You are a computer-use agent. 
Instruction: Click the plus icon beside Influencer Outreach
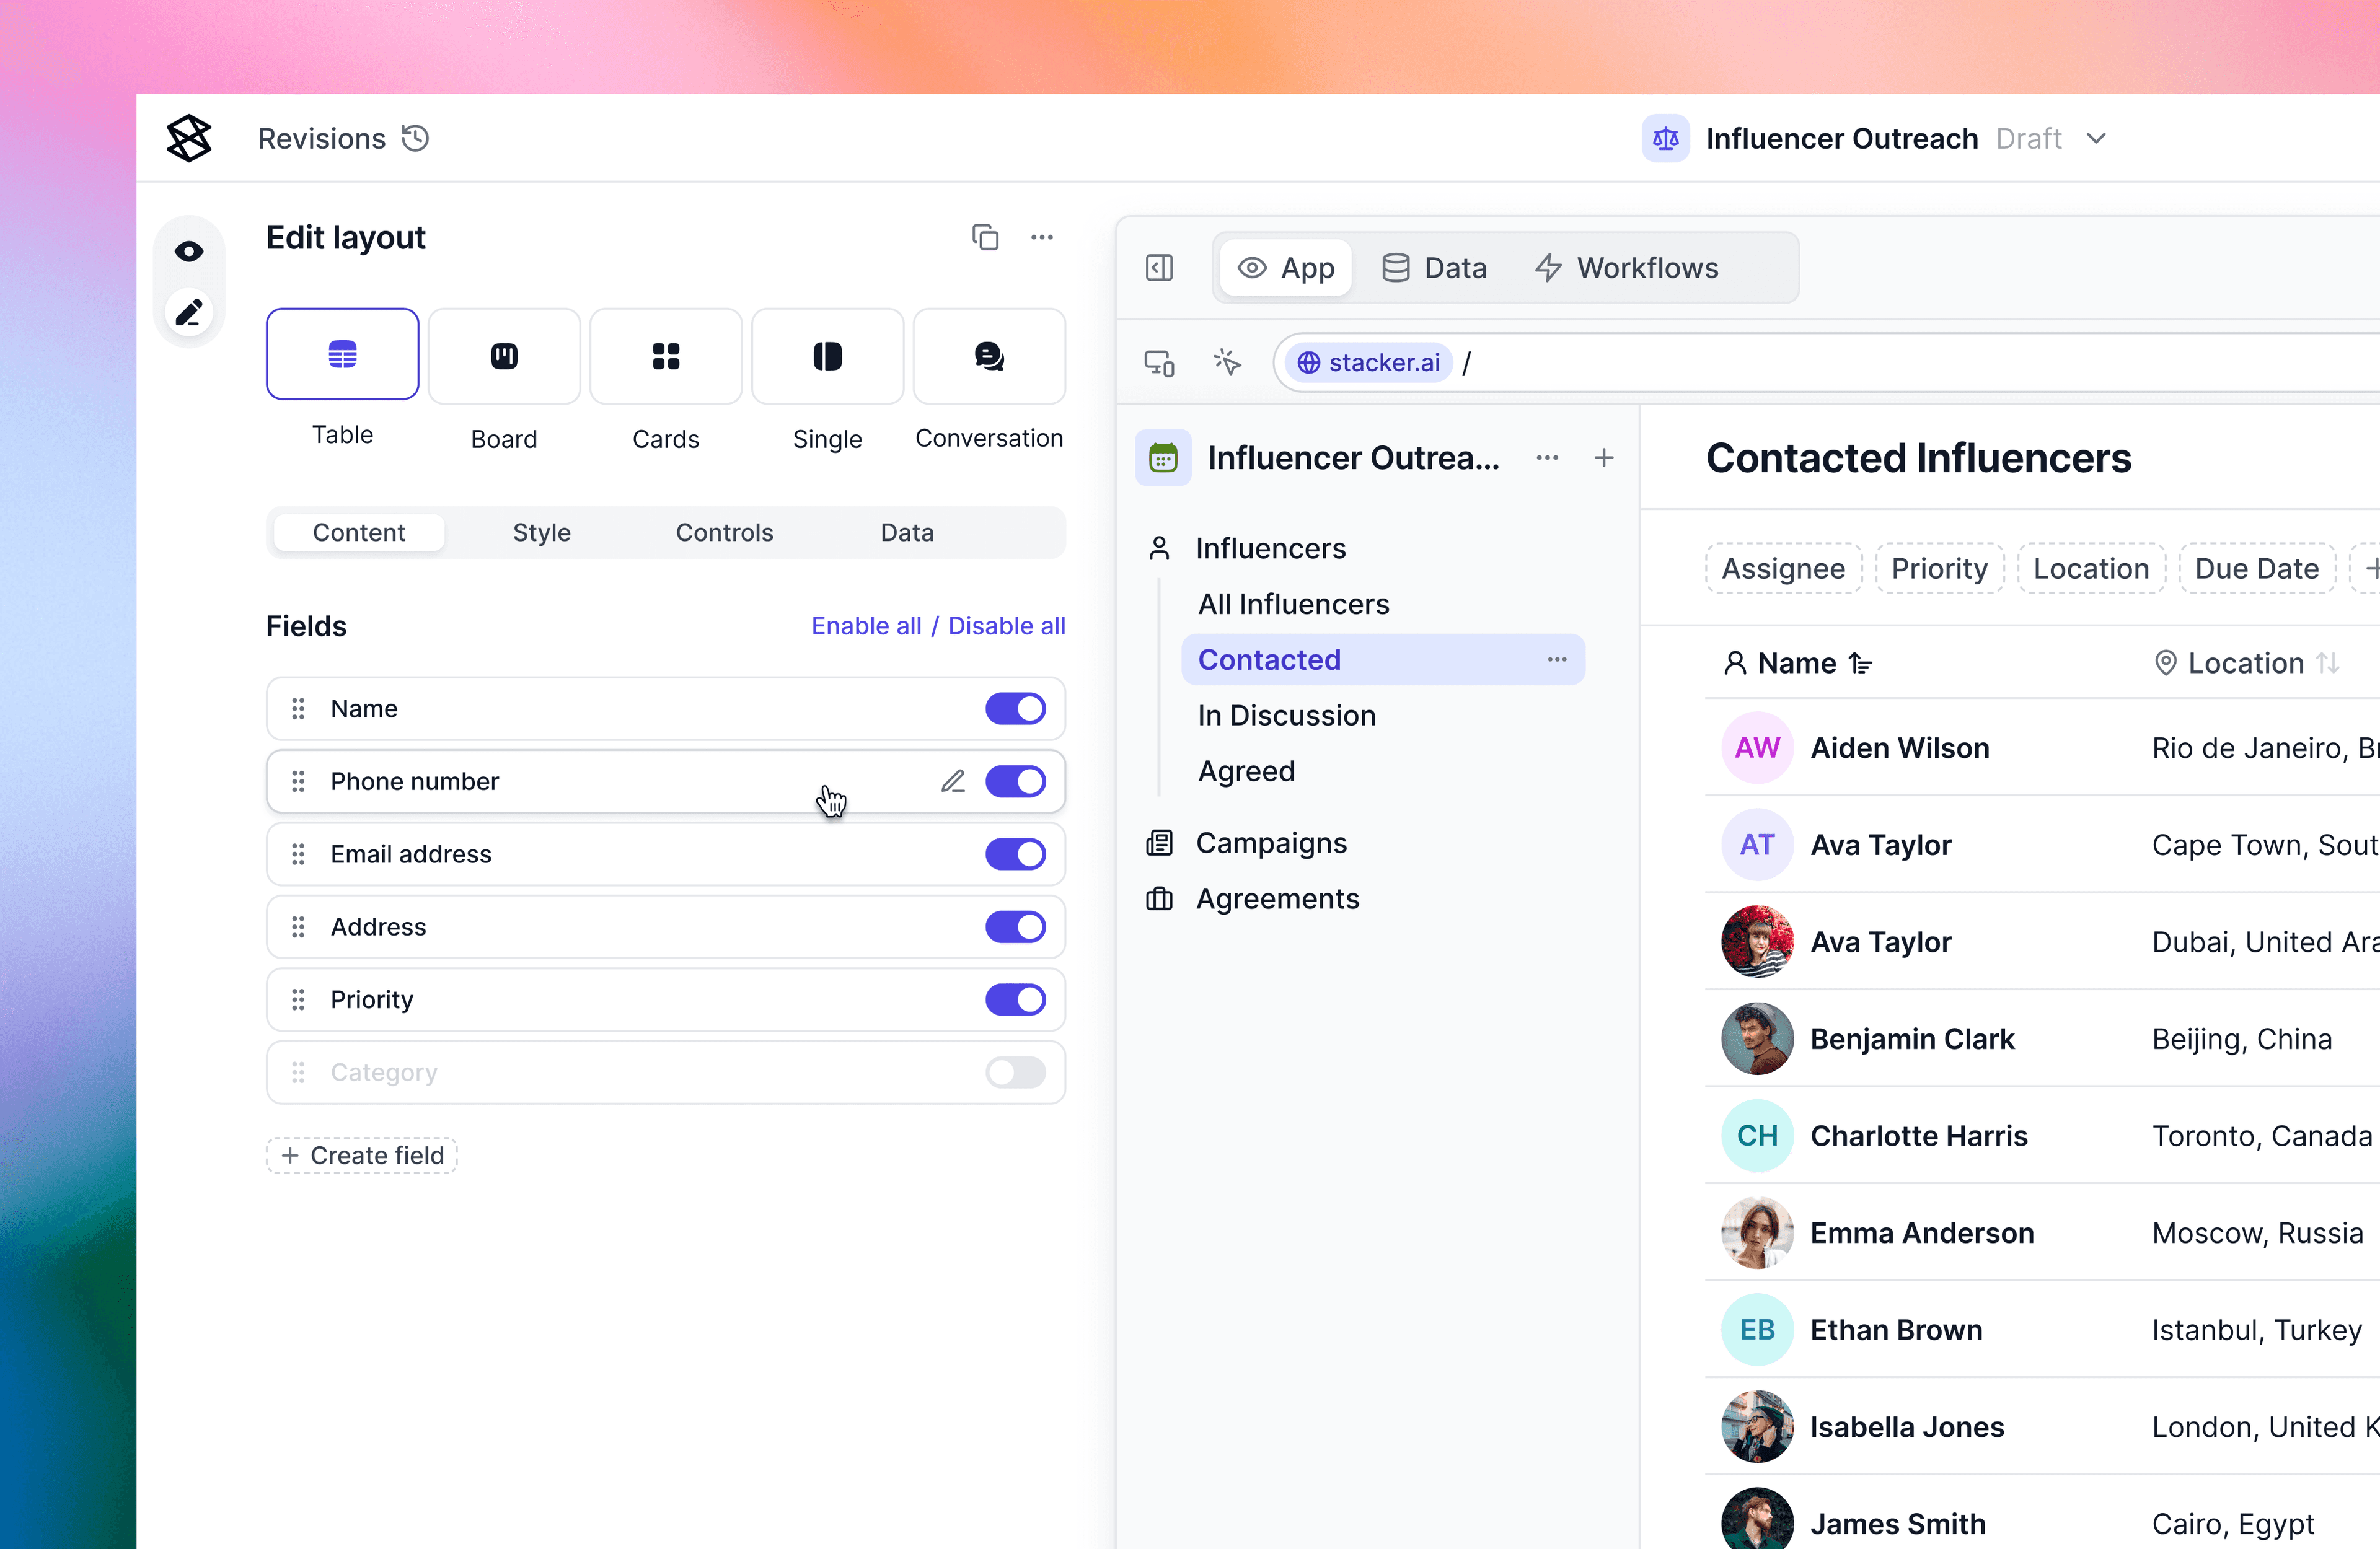tap(1604, 458)
